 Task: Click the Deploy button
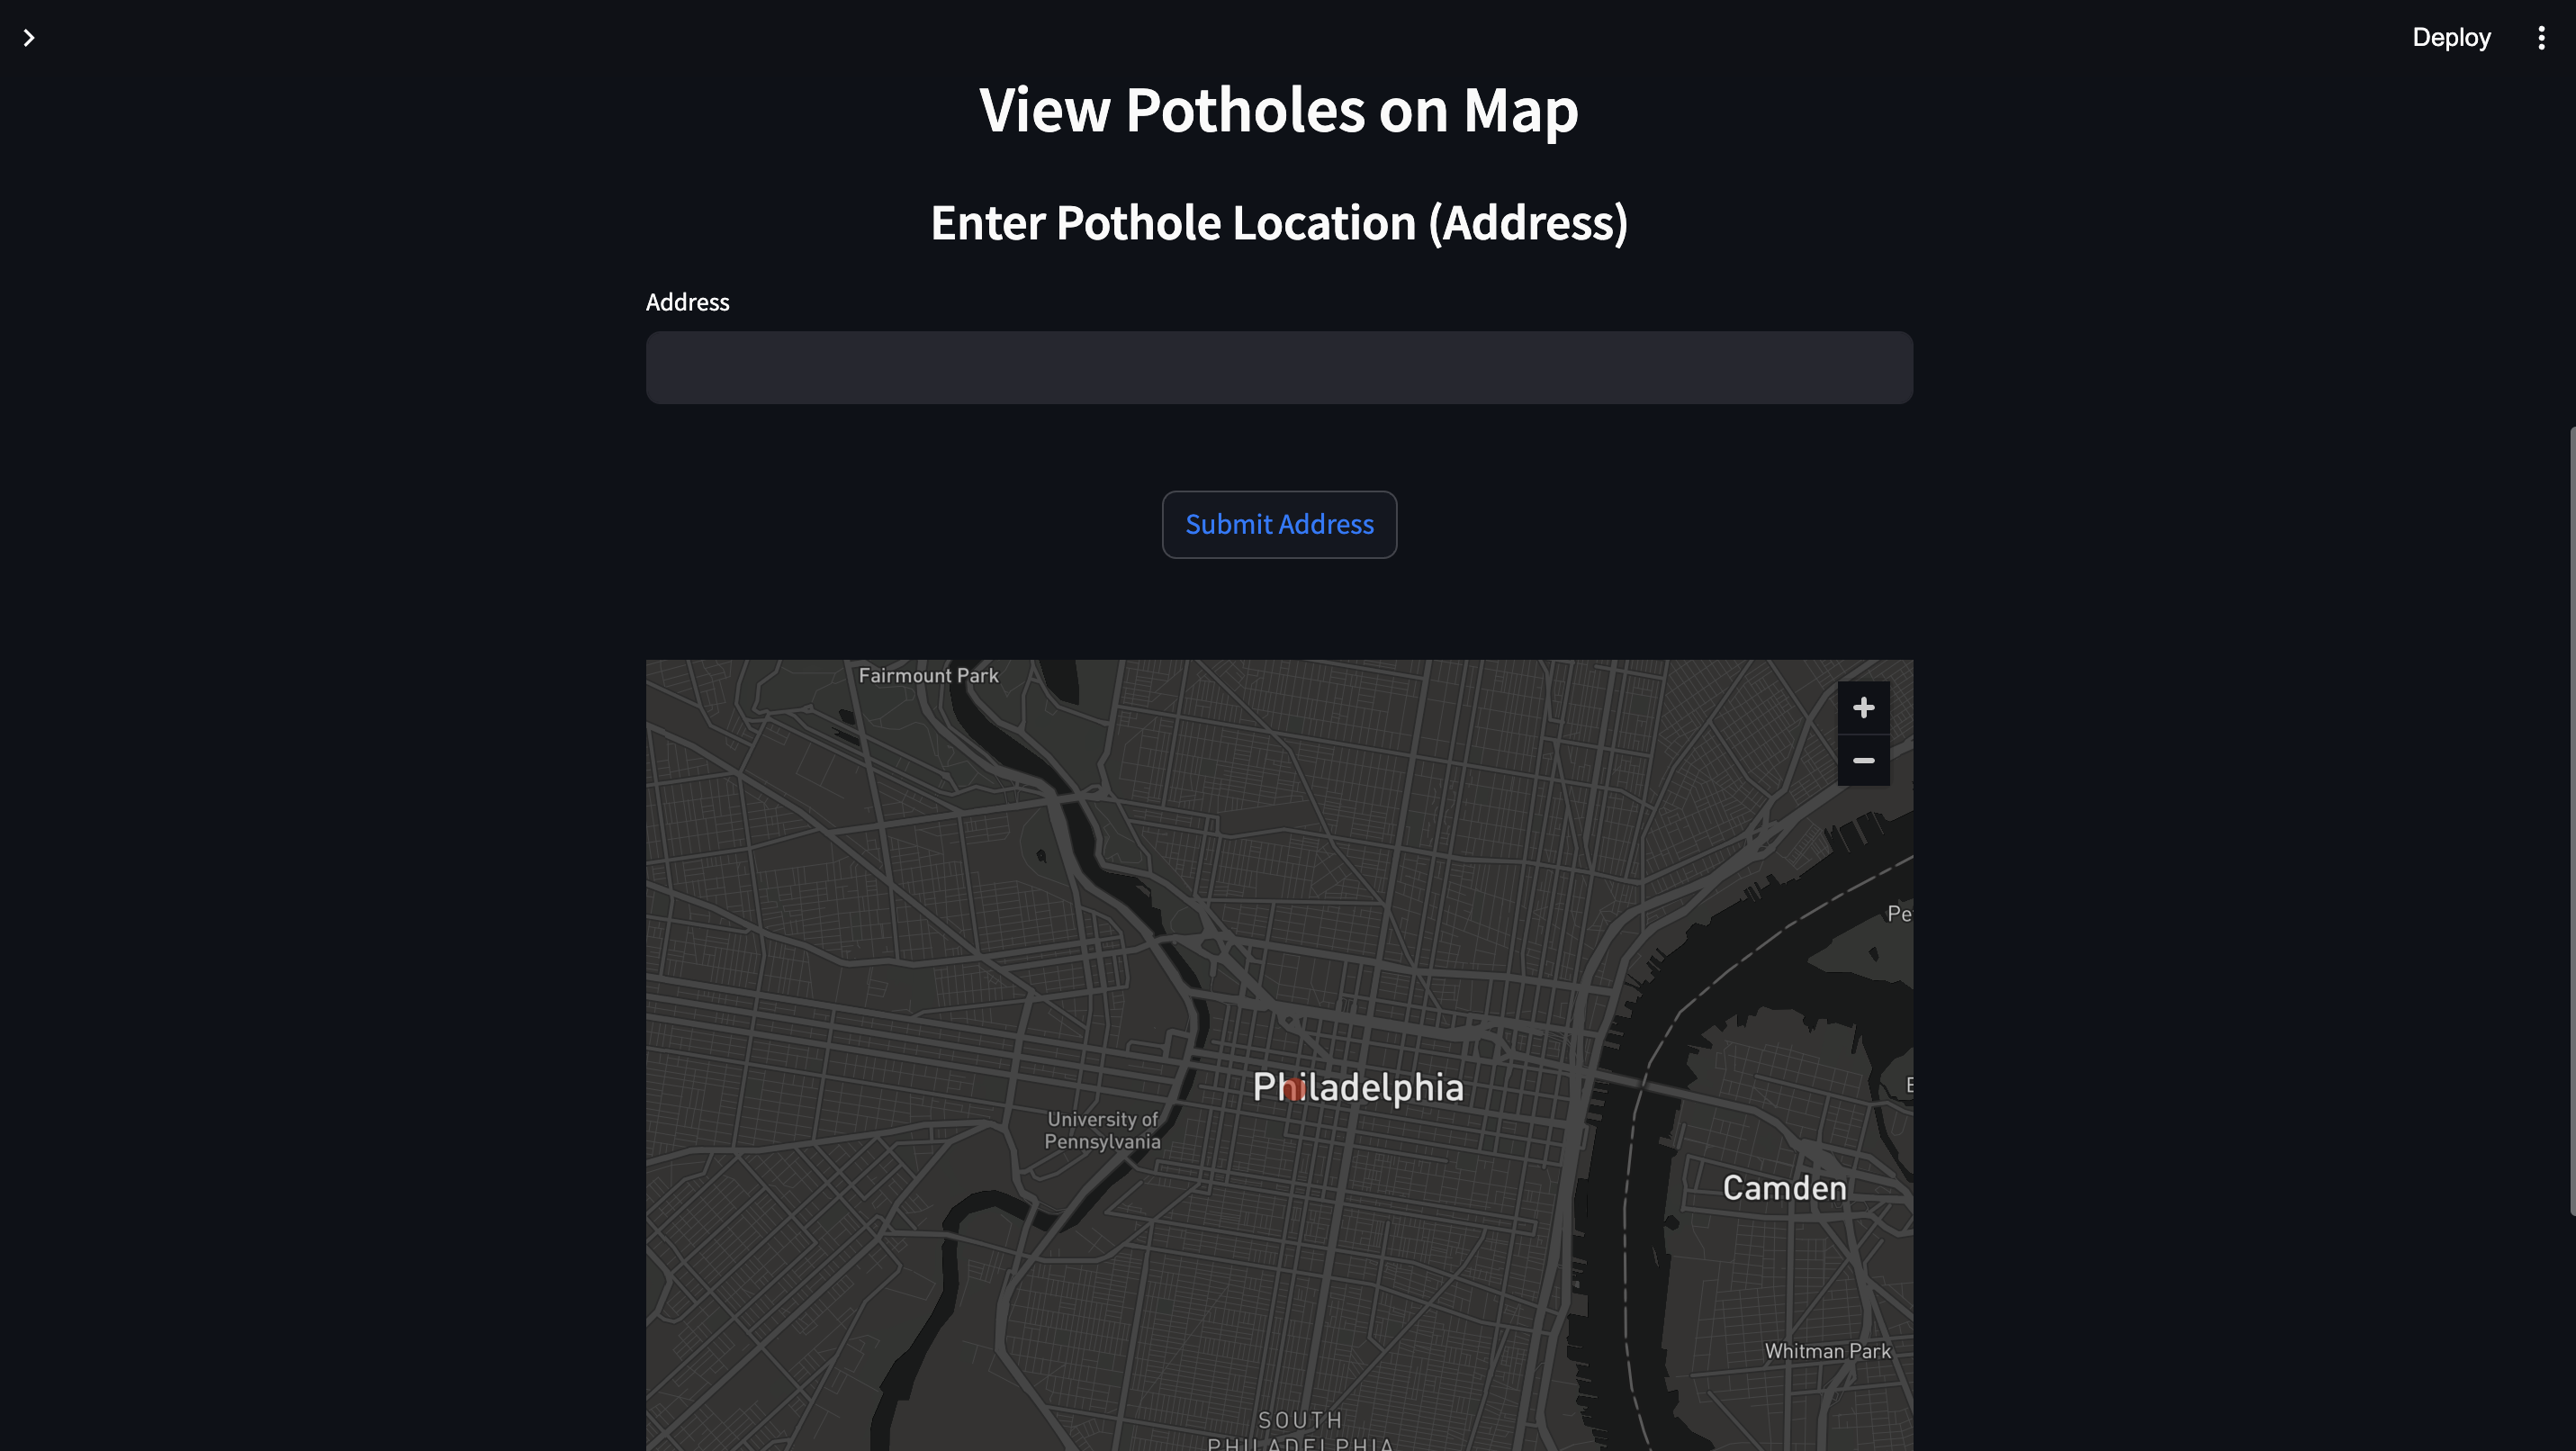pyautogui.click(x=2450, y=38)
